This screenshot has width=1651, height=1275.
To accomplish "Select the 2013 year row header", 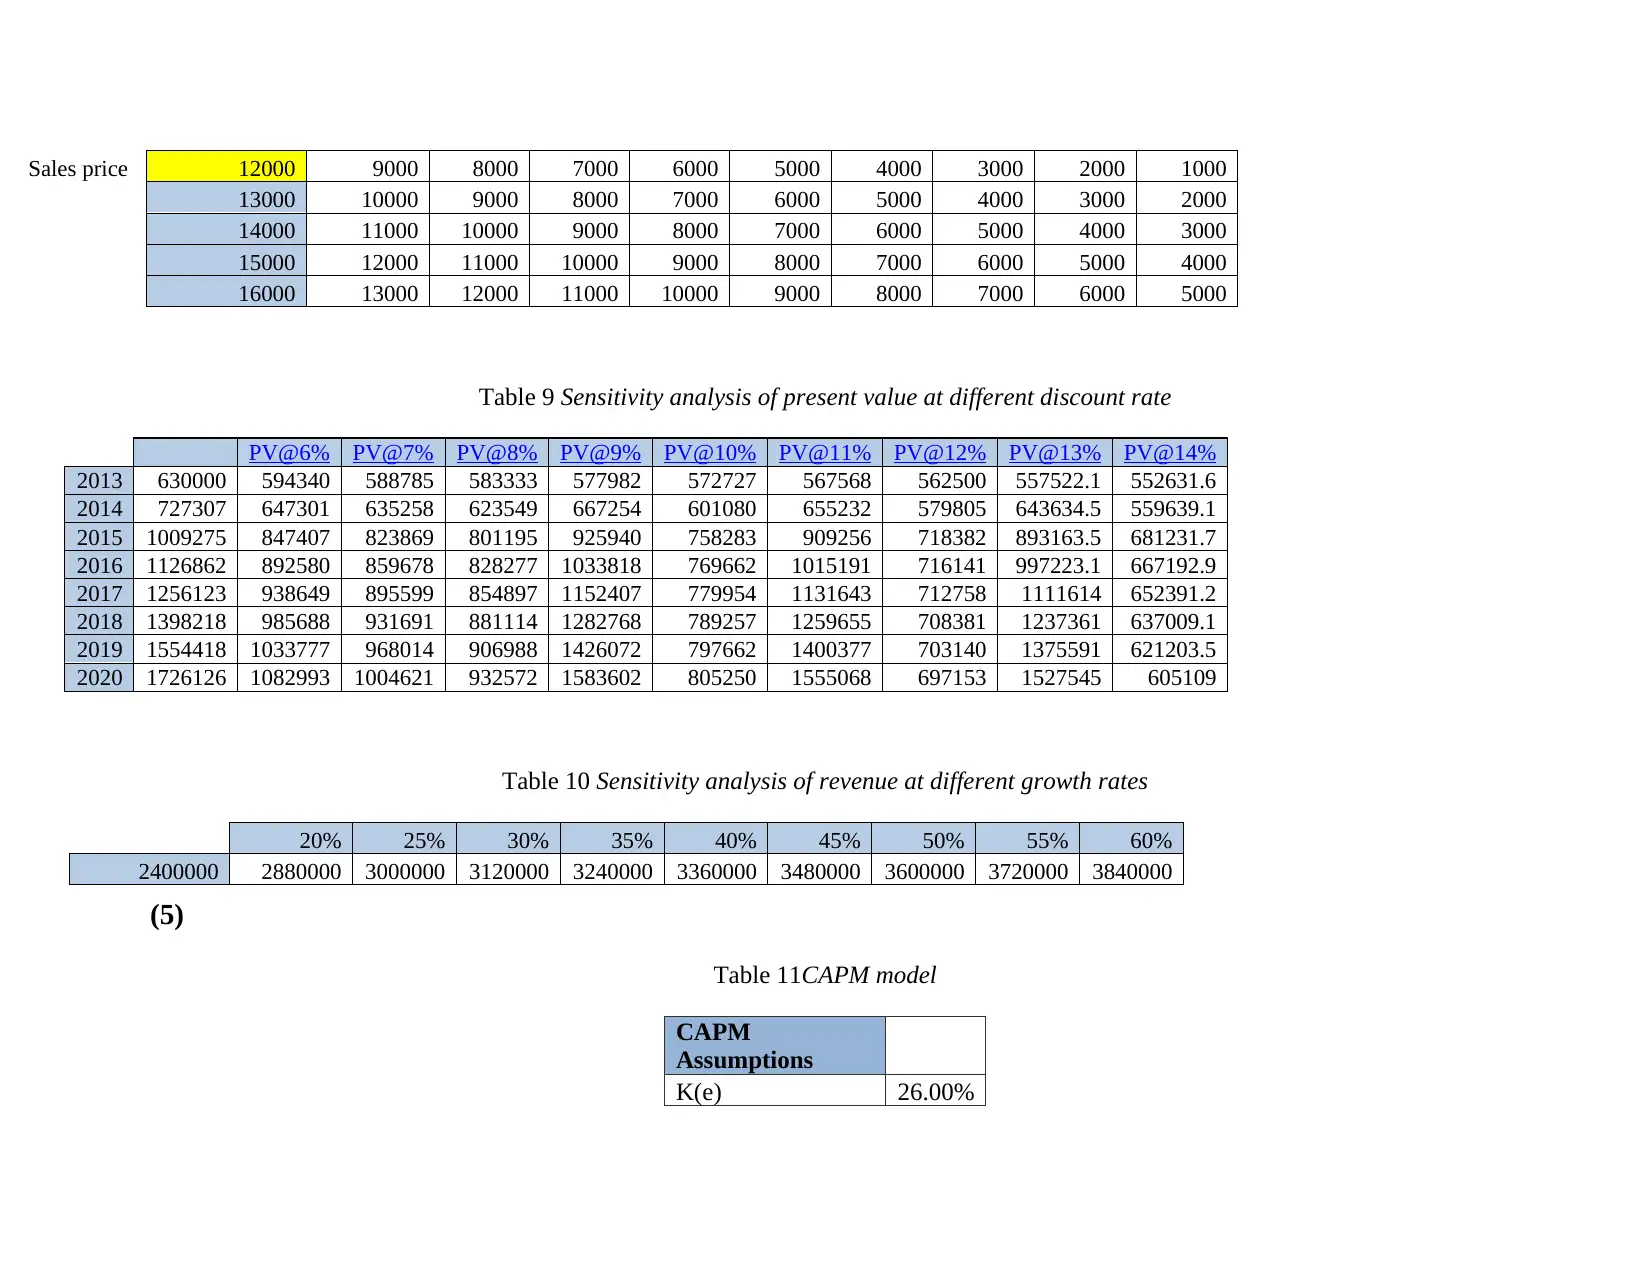I will pos(99,481).
